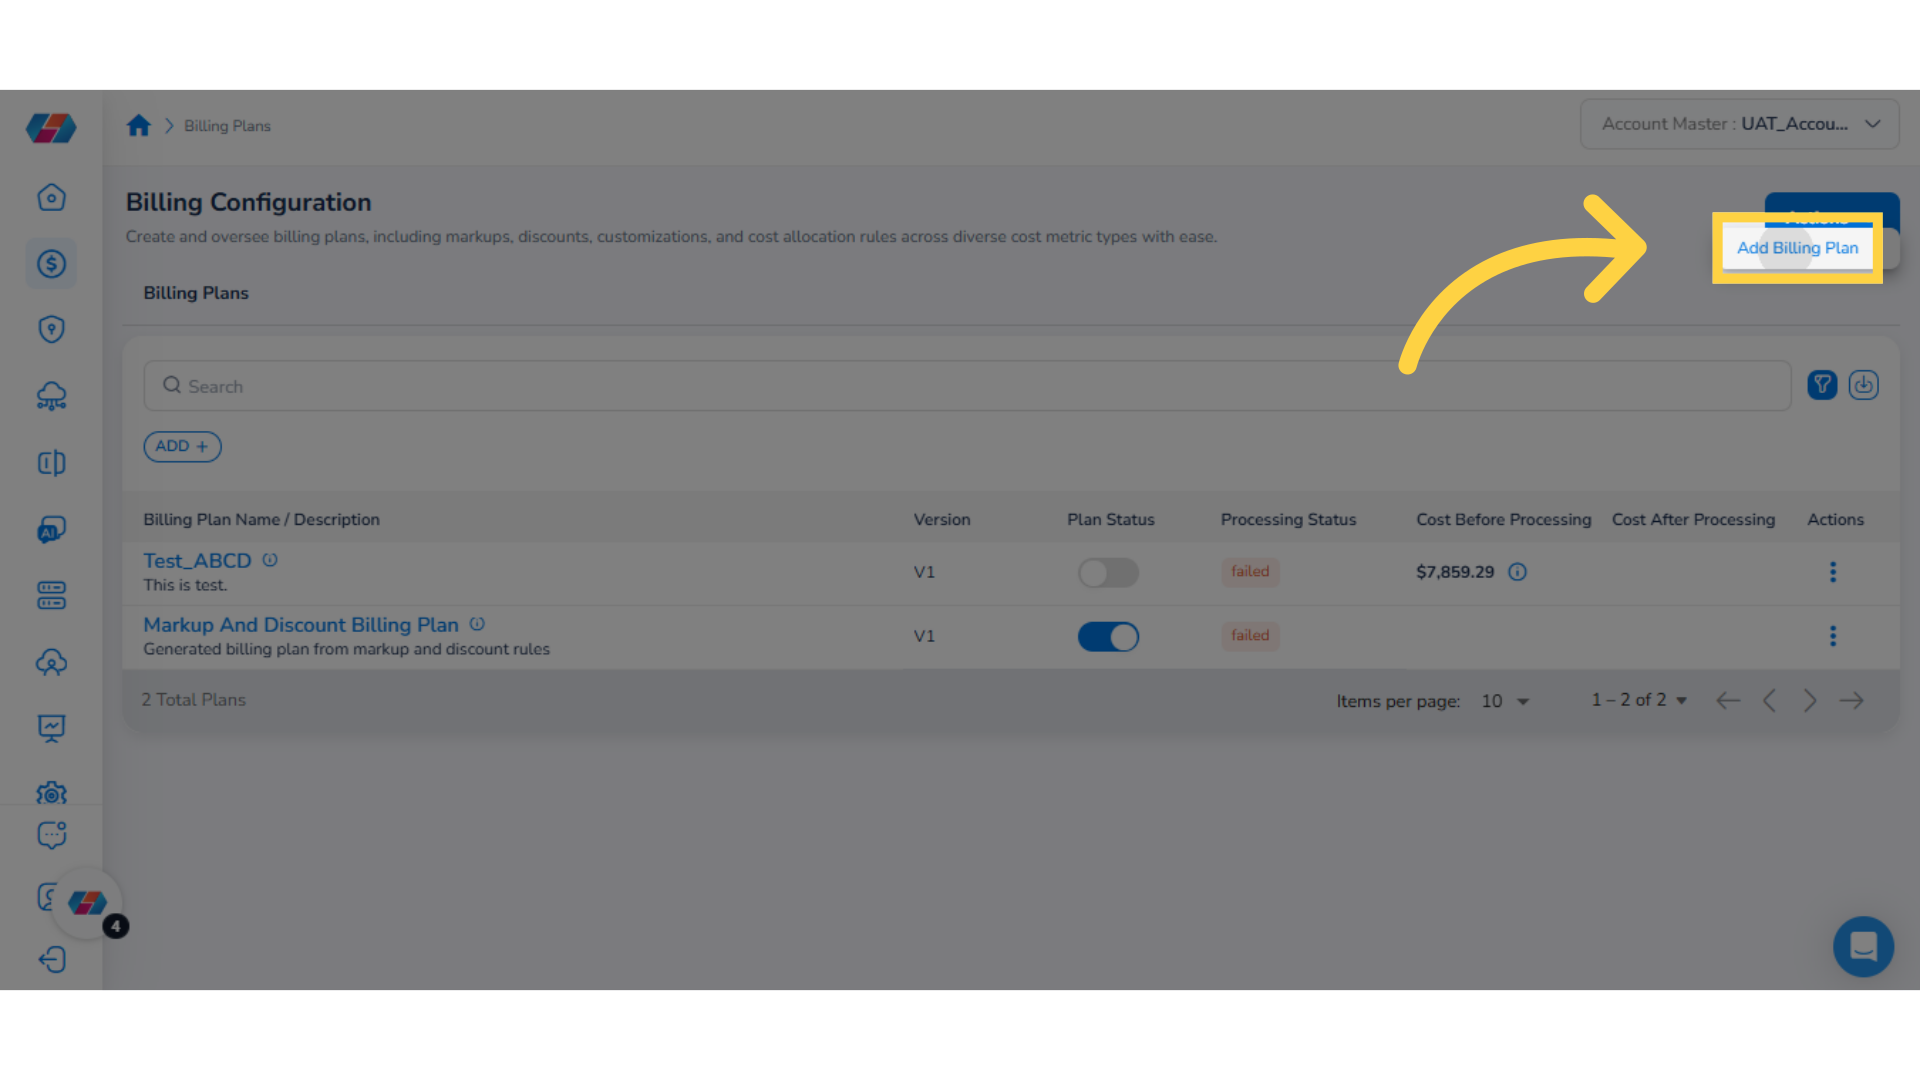The width and height of the screenshot is (1920, 1080).
Task: Click the logout icon in the sidebar
Action: (51, 960)
